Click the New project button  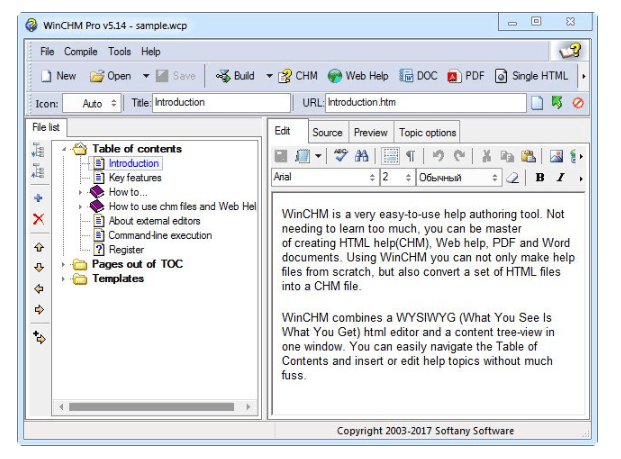click(58, 76)
